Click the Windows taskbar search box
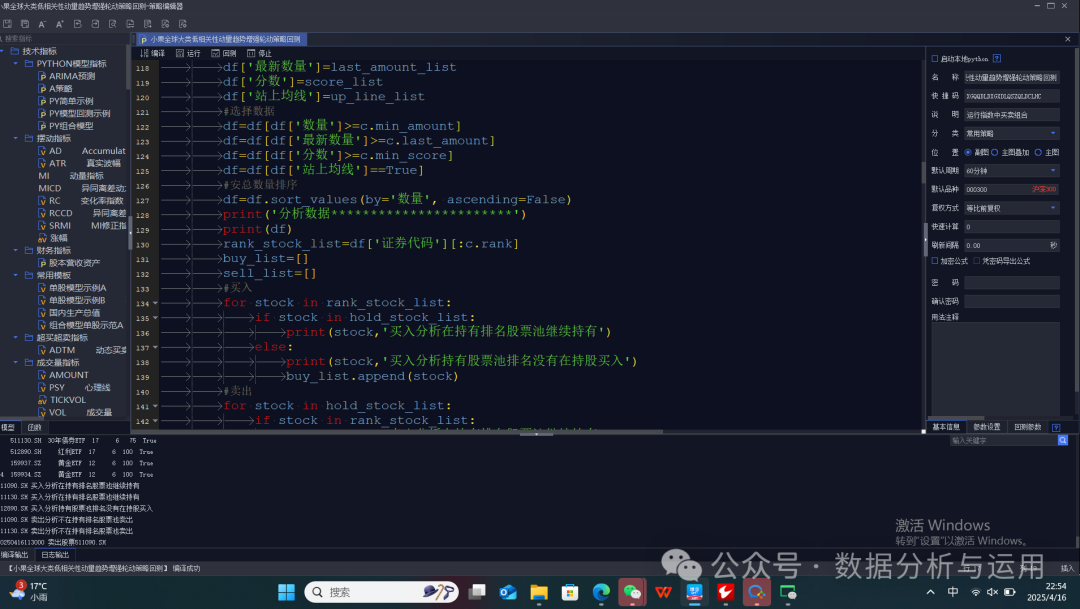 [382, 592]
